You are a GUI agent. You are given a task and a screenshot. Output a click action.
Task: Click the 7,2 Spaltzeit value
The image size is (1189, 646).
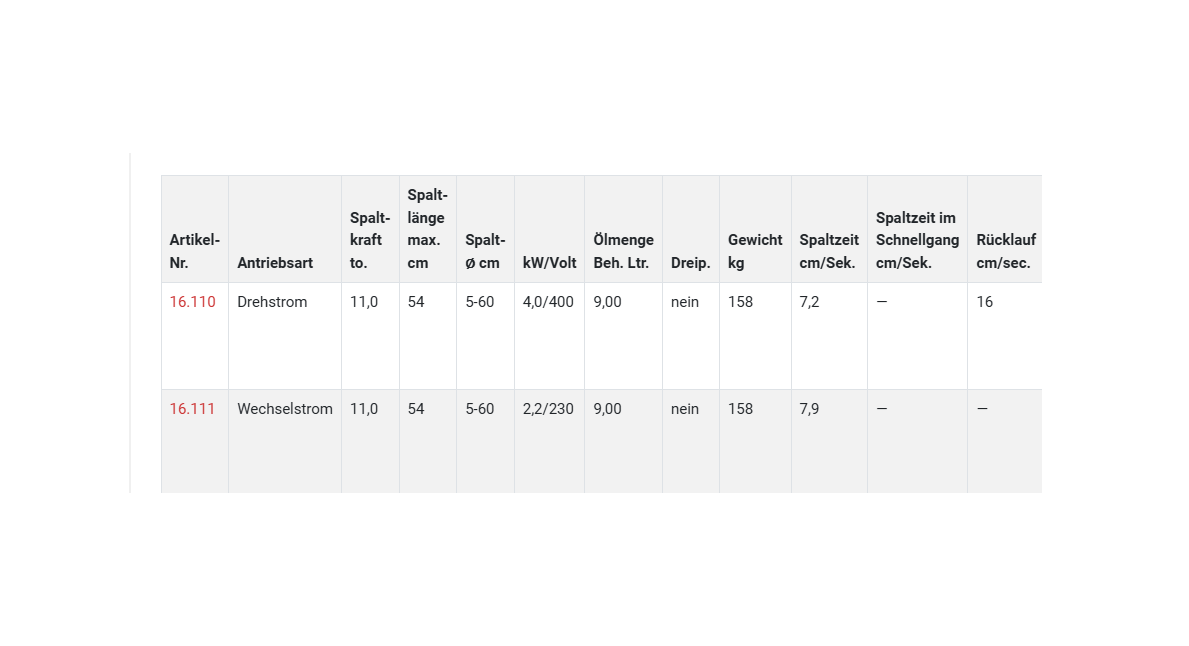click(809, 302)
